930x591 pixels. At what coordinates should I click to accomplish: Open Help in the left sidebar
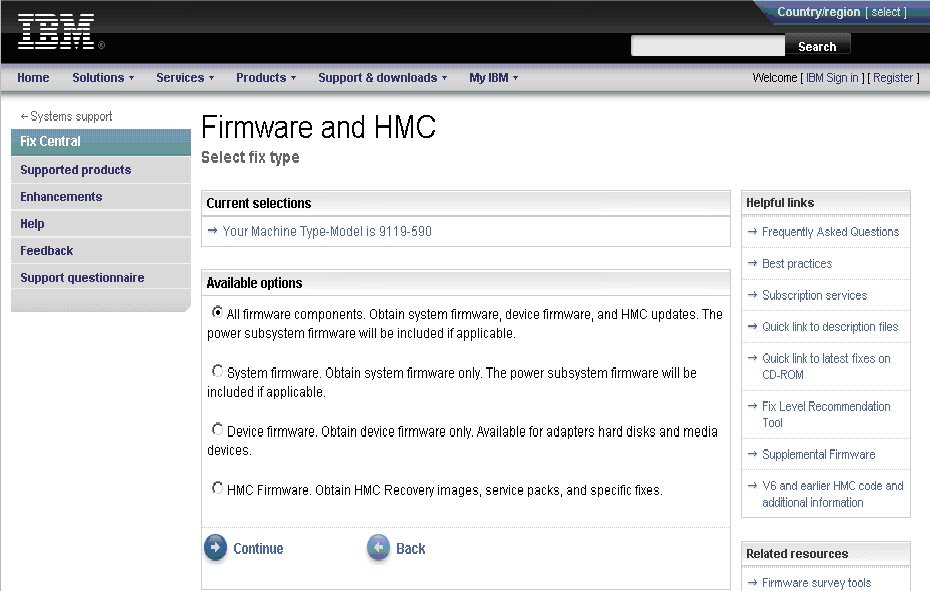point(101,224)
